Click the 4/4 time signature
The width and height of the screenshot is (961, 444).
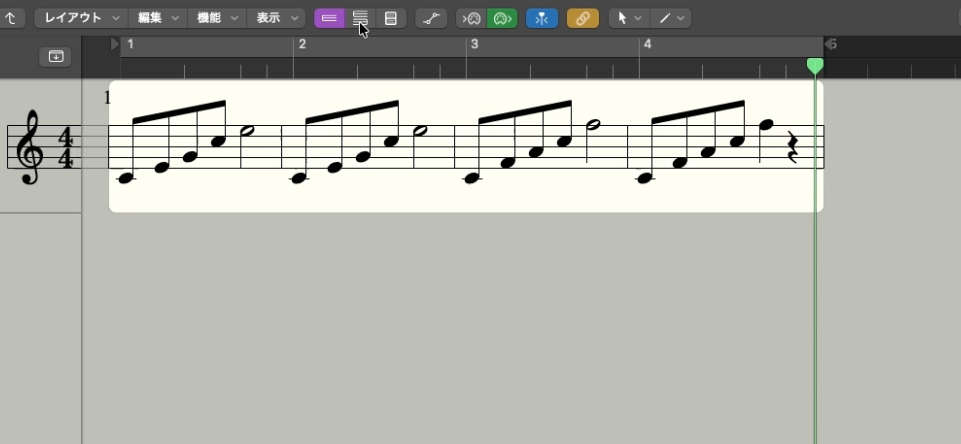pos(65,147)
